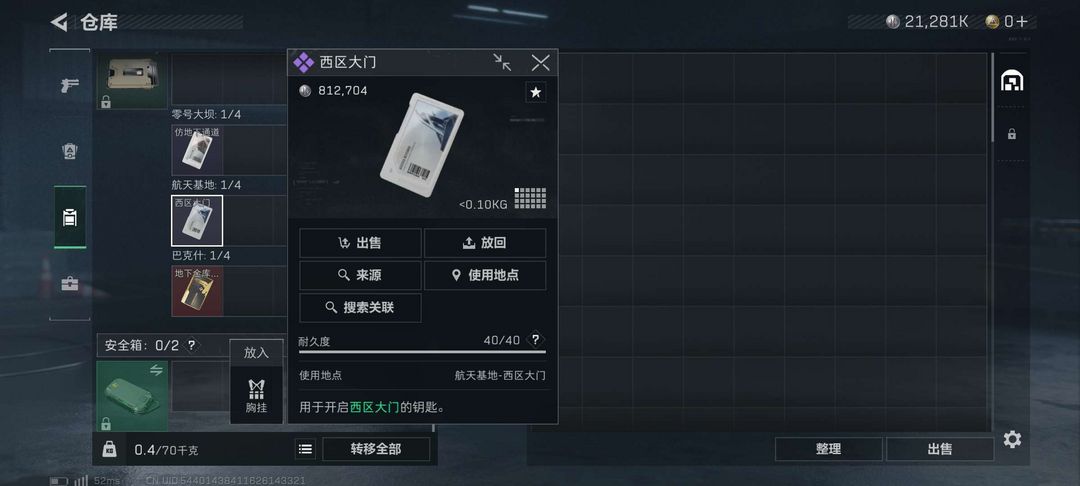Click durability question mark help icon
Screen dimensions: 1080x486
pyautogui.click(x=535, y=340)
